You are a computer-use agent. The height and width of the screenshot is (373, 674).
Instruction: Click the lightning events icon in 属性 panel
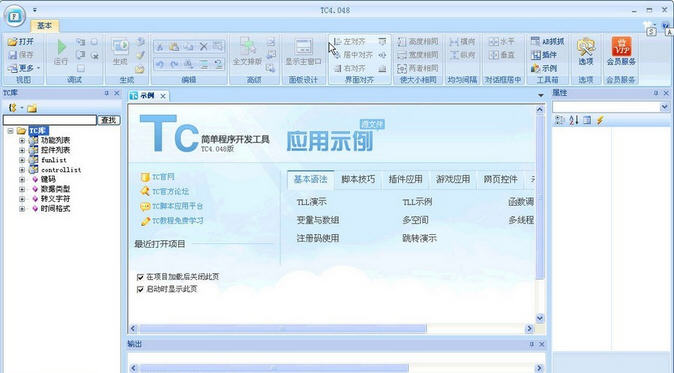click(600, 120)
